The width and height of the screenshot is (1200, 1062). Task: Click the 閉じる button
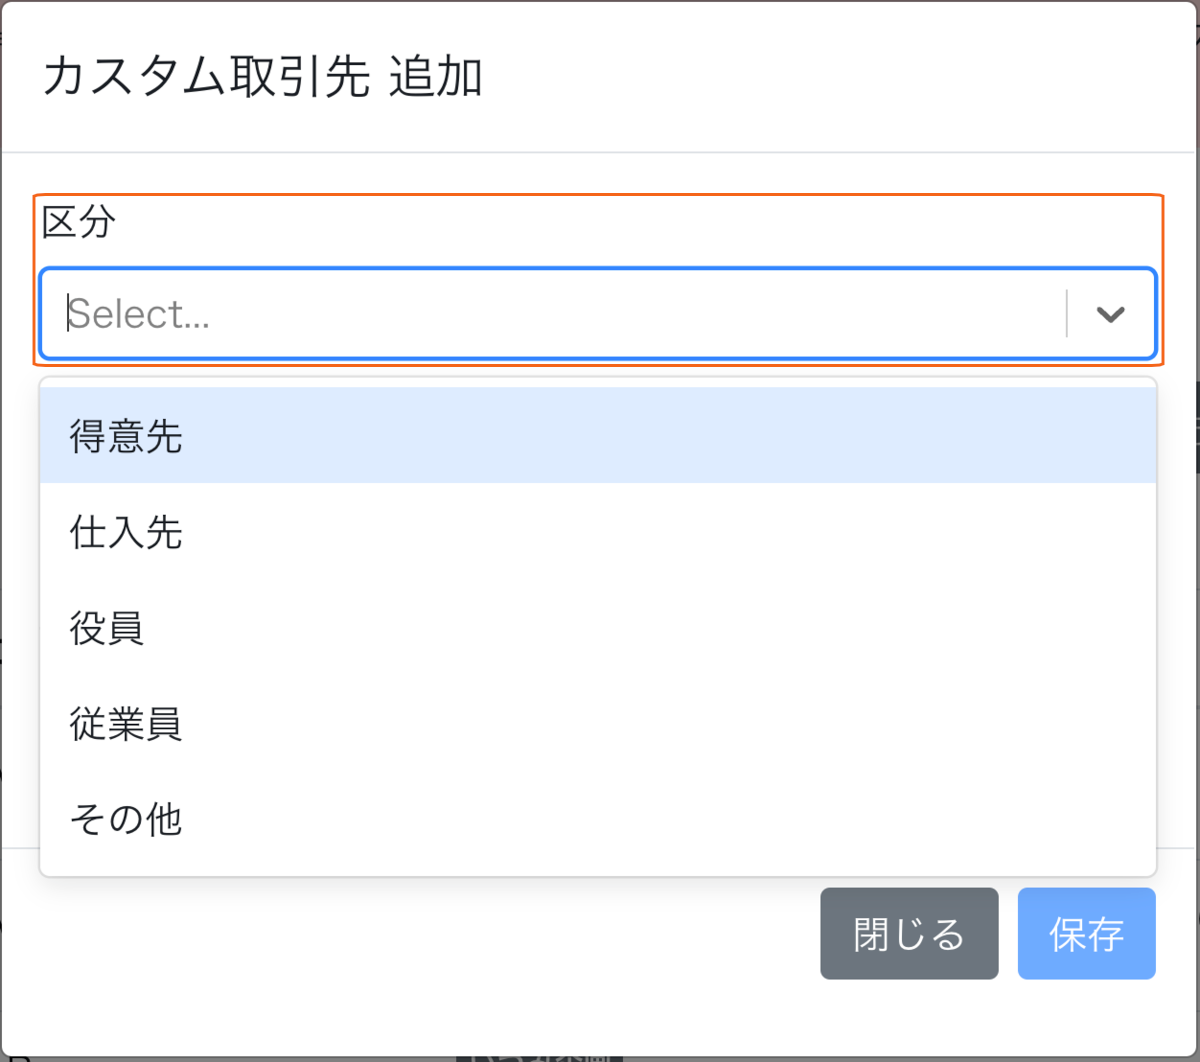(909, 934)
